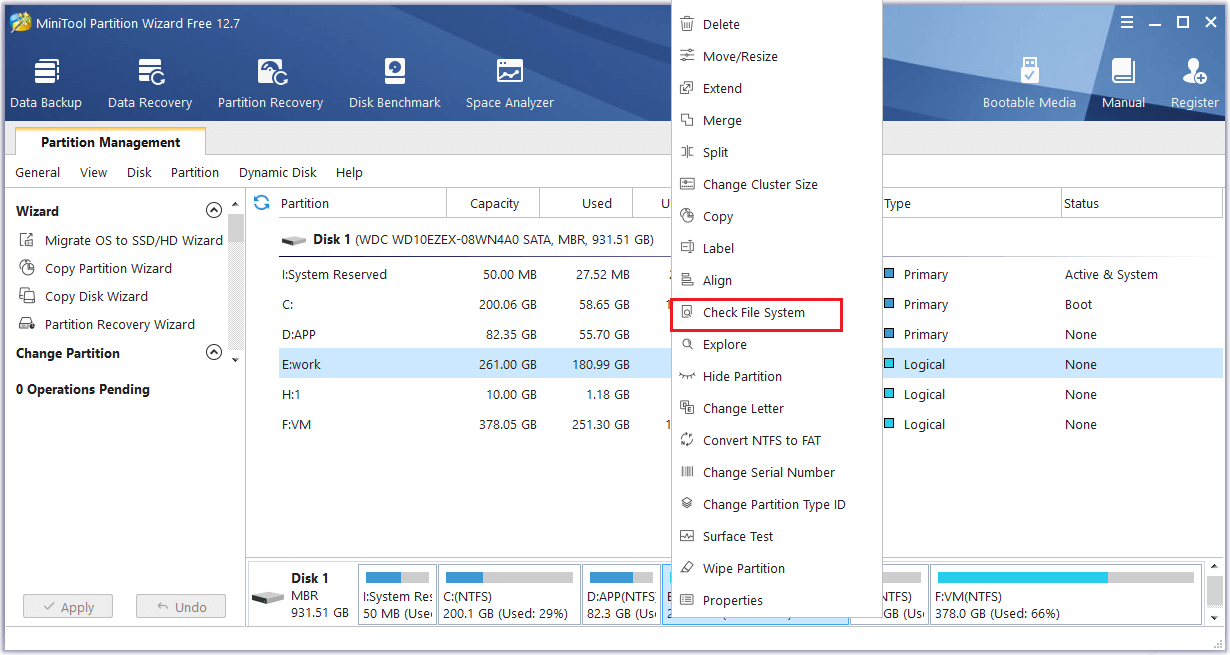Viewport: 1230px width, 655px height.
Task: Select Label from the context menu
Action: point(776,248)
